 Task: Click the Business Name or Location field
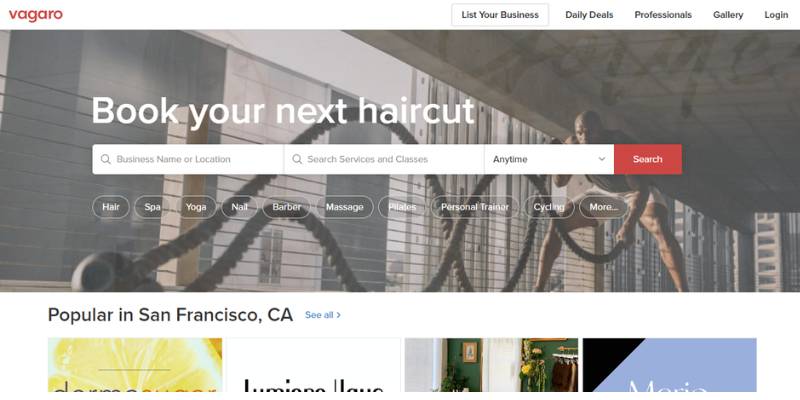pos(188,159)
